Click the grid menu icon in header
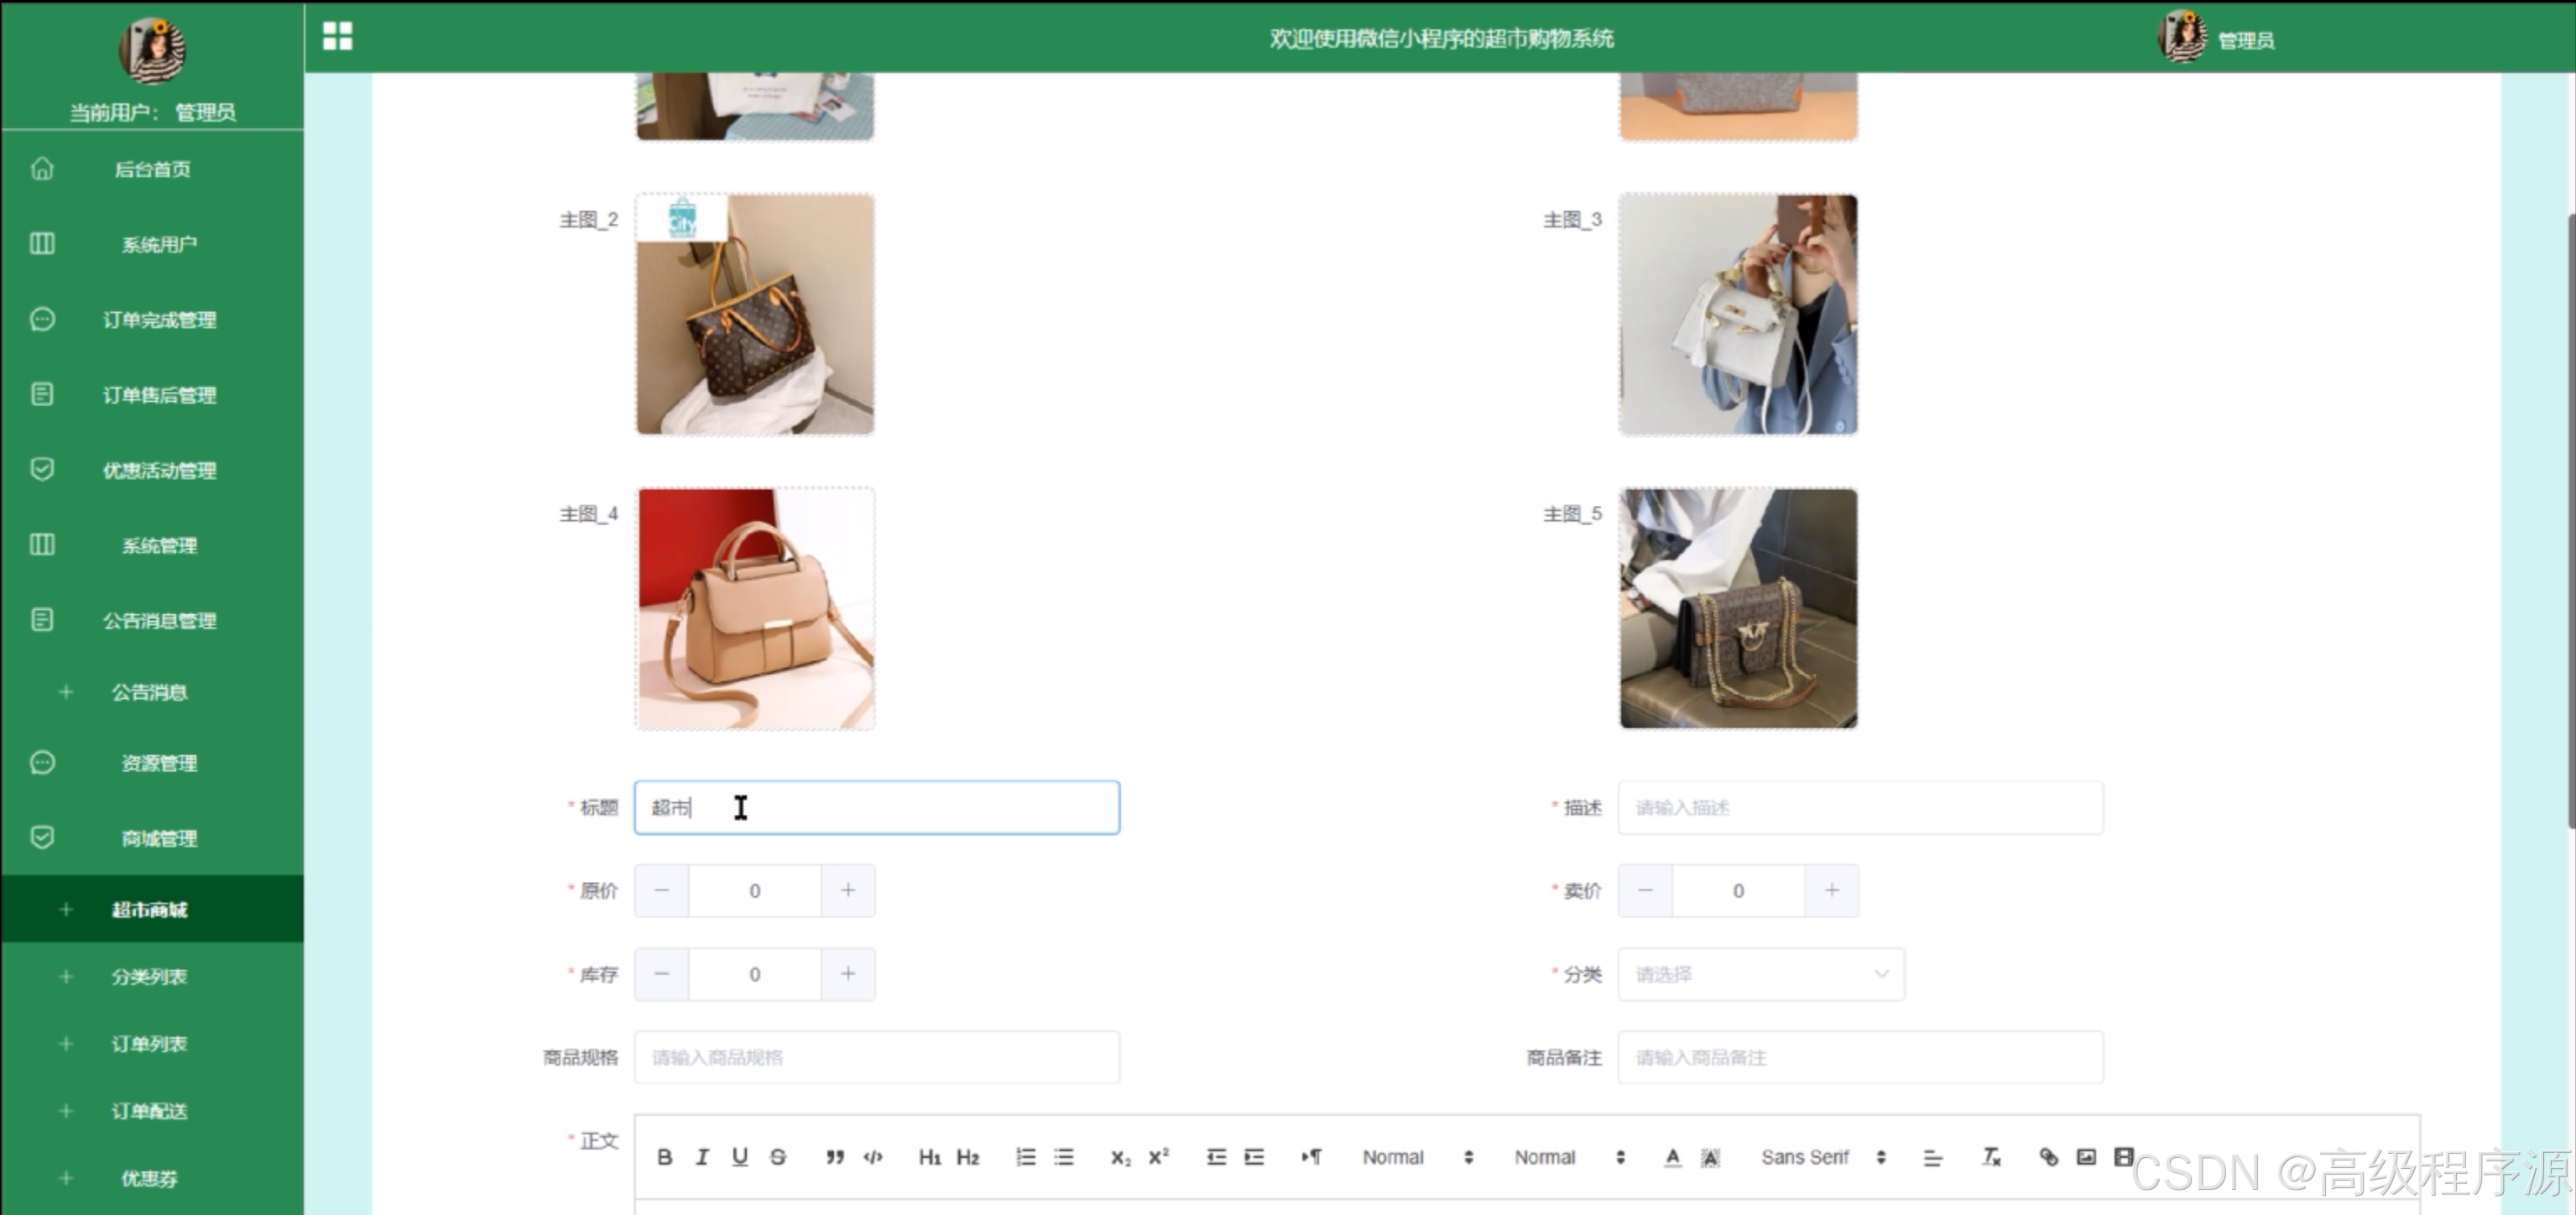The image size is (2576, 1215). pyautogui.click(x=337, y=36)
